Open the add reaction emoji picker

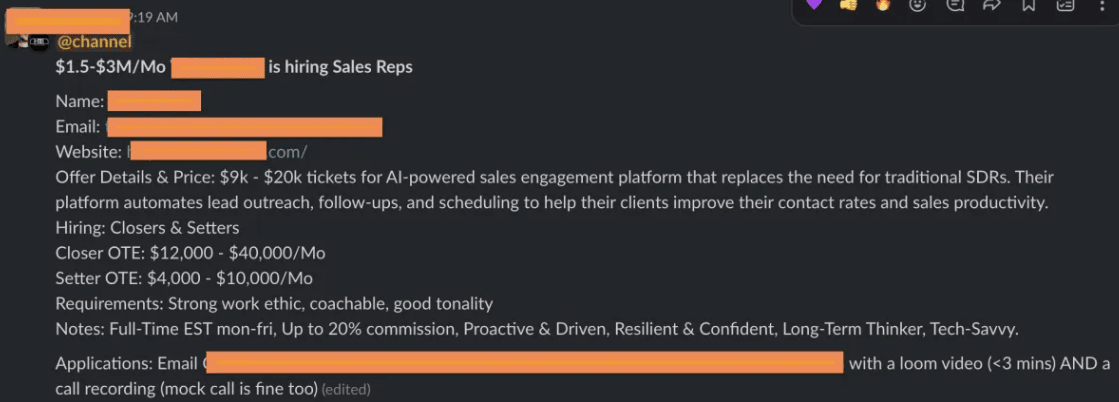tap(918, 5)
